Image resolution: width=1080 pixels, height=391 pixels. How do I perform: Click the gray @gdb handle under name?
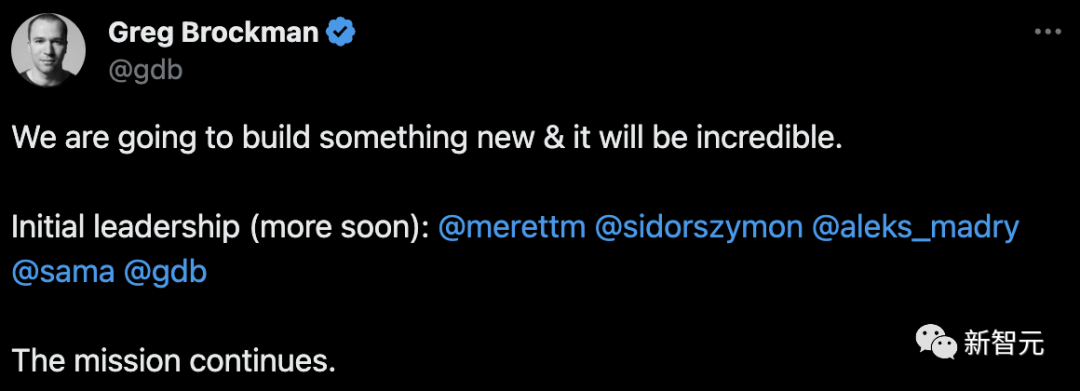[145, 70]
